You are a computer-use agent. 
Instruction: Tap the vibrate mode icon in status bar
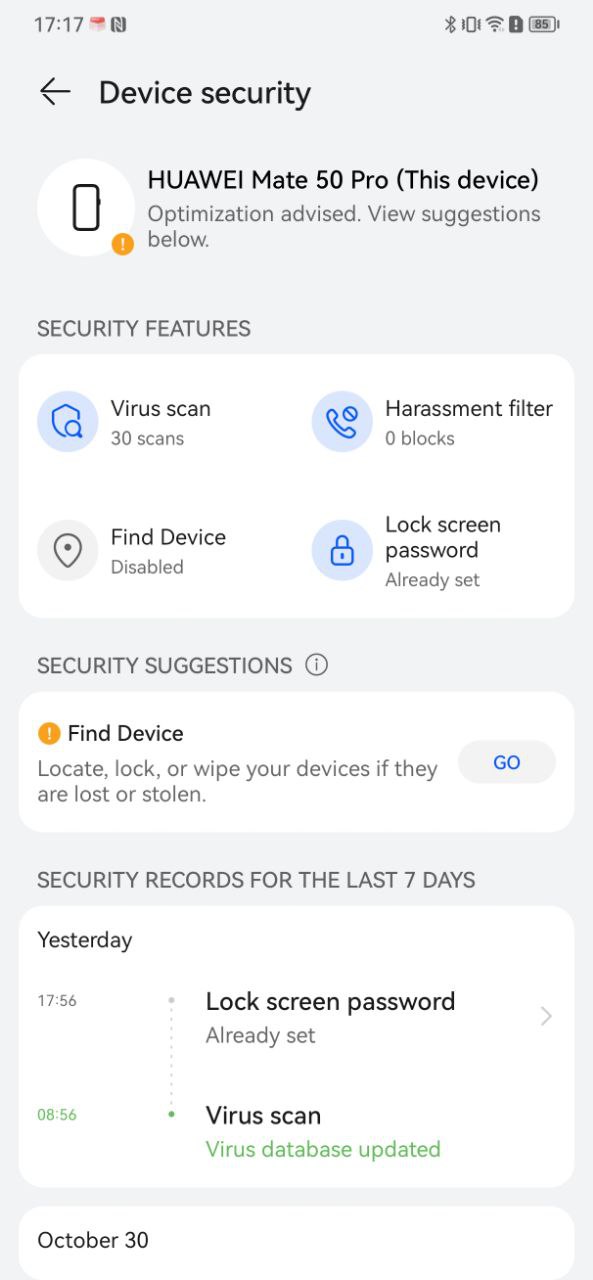pos(471,24)
